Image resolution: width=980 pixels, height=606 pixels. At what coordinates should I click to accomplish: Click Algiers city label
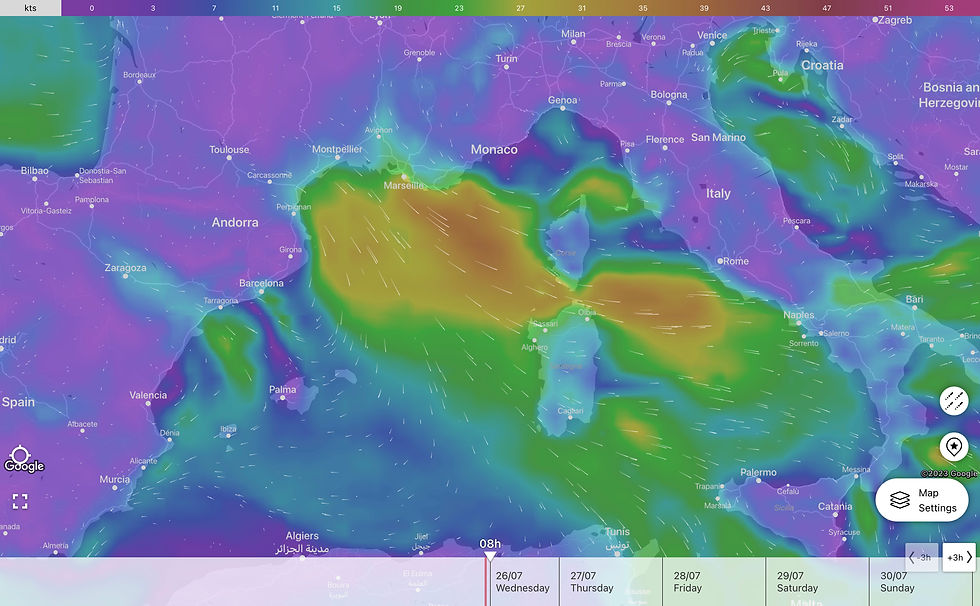point(302,535)
